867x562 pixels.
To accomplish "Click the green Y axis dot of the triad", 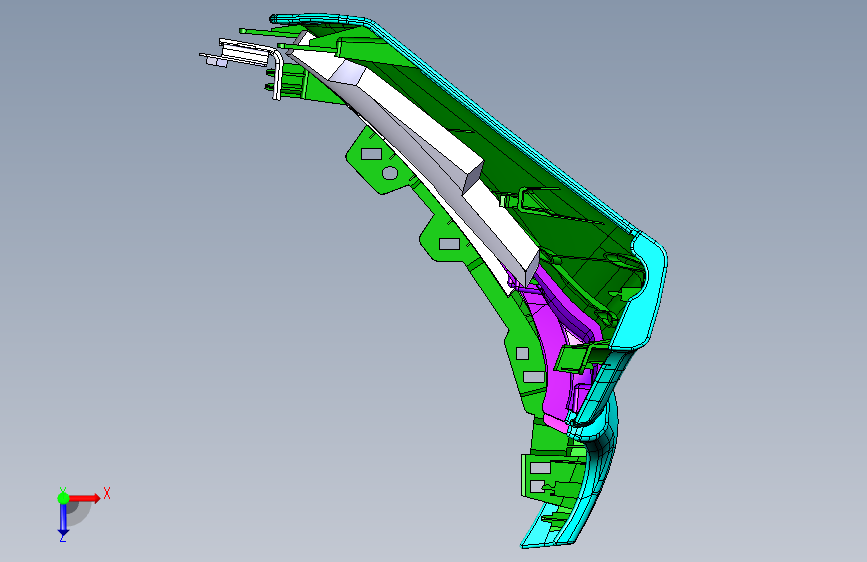I will (x=63, y=498).
